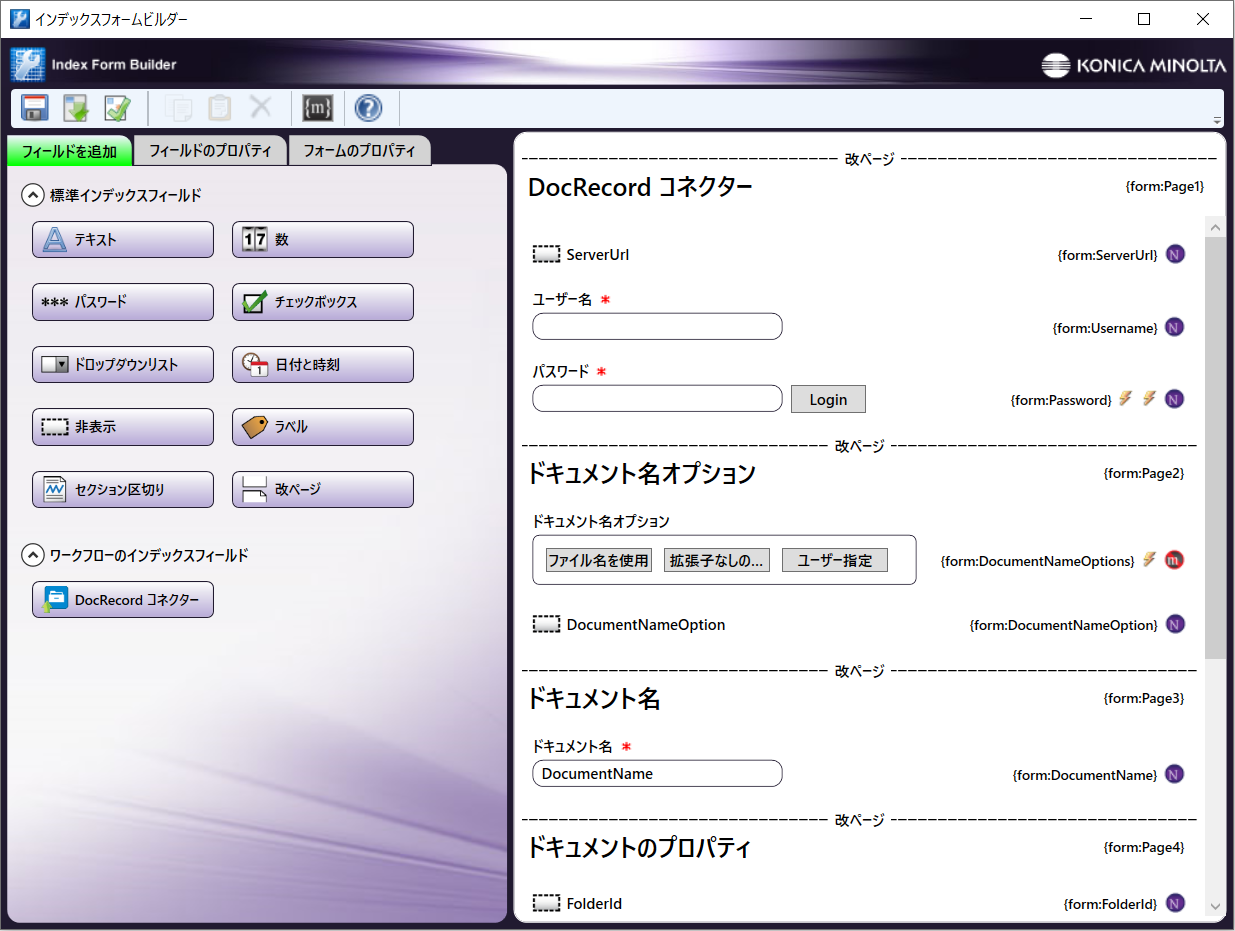Select the ファイル名を使用 option
The height and width of the screenshot is (931, 1235).
click(598, 560)
